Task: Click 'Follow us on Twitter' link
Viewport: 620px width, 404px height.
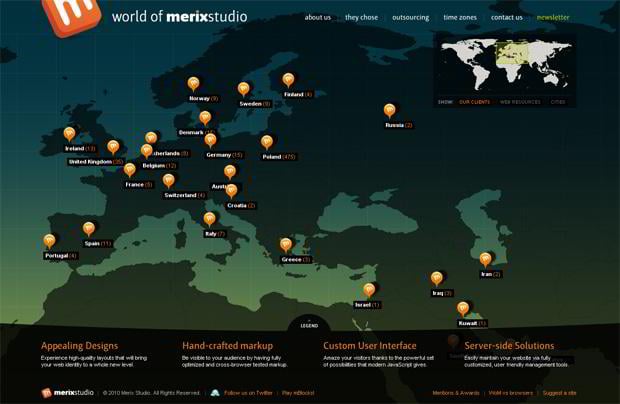Action: pos(248,393)
